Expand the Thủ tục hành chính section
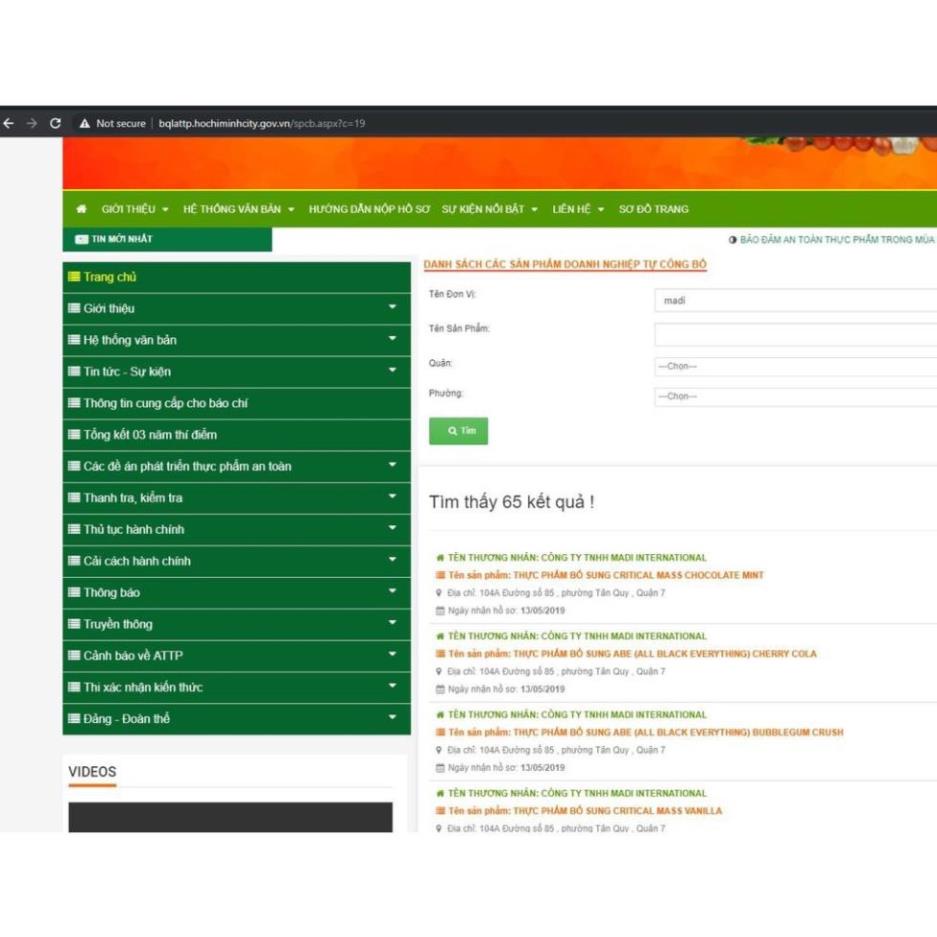937x937 pixels. [x=392, y=529]
